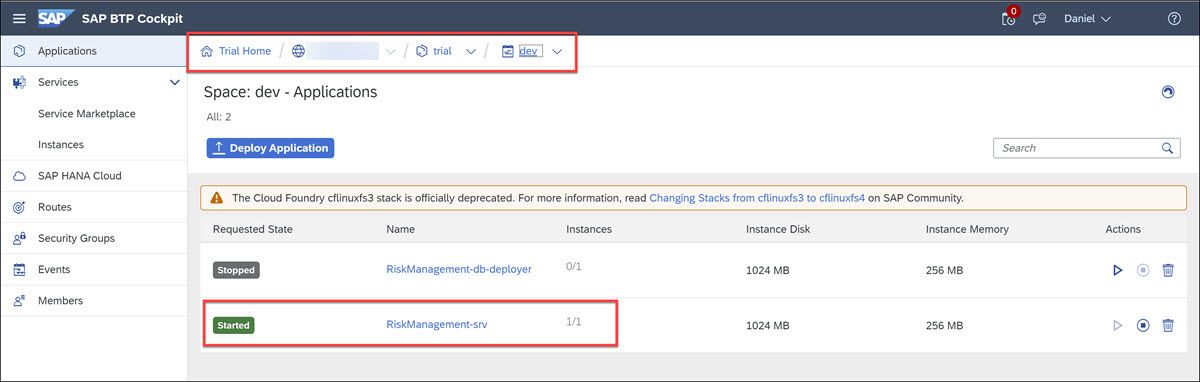Screen dimensions: 1200x382
Task: Click the refresh icon at top right
Action: click(1167, 91)
